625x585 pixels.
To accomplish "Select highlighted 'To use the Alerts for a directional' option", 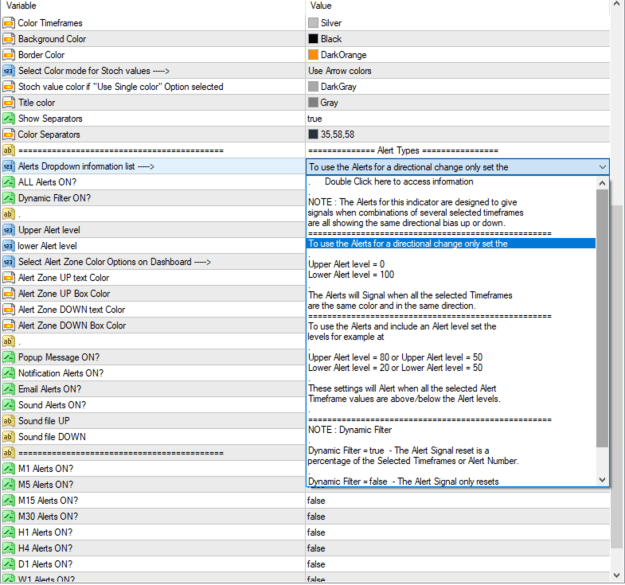I will tap(451, 243).
